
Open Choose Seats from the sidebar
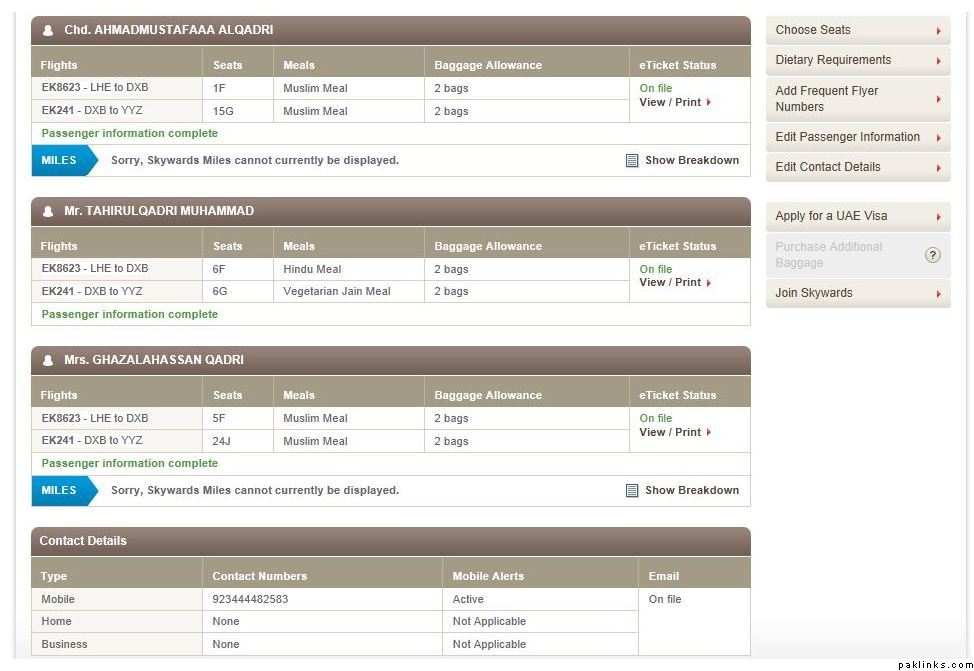coord(857,30)
